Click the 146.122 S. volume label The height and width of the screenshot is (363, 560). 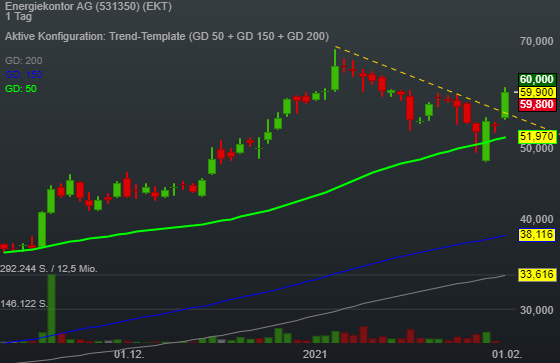24,304
